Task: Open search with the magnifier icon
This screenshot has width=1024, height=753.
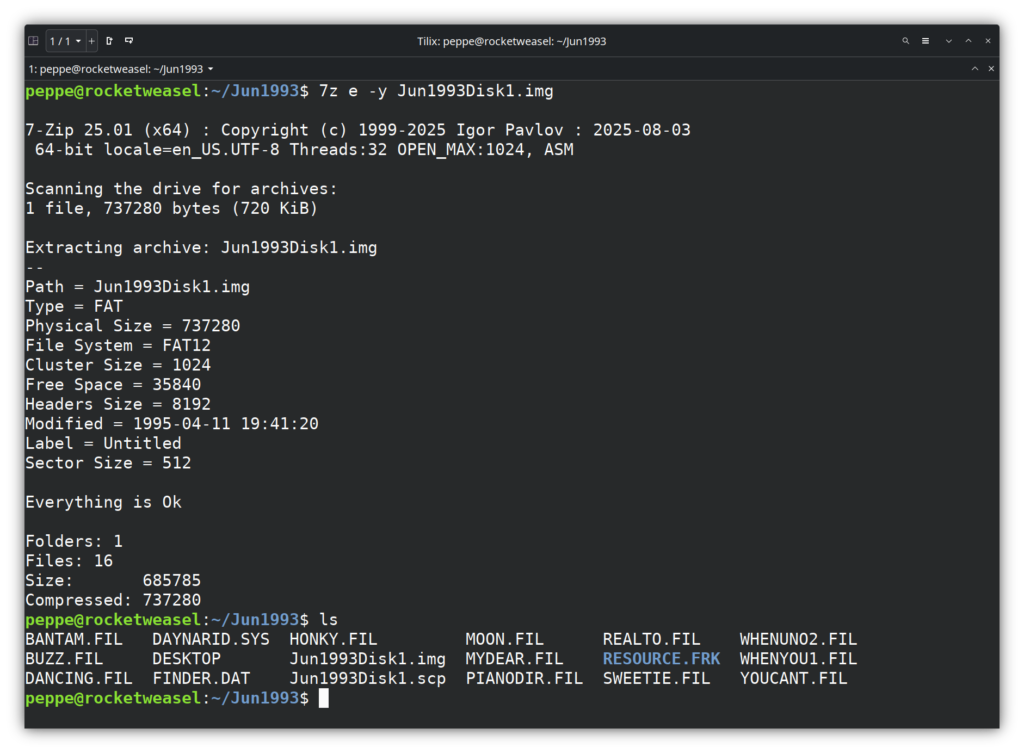Action: point(905,41)
